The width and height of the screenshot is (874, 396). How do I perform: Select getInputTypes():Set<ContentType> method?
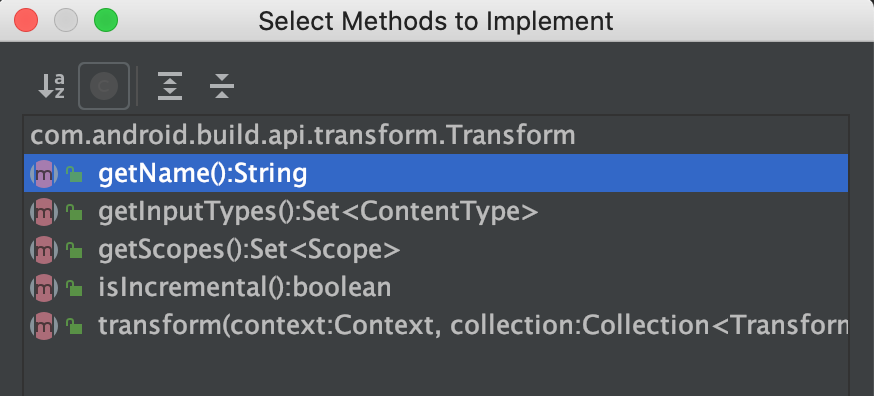point(436,213)
